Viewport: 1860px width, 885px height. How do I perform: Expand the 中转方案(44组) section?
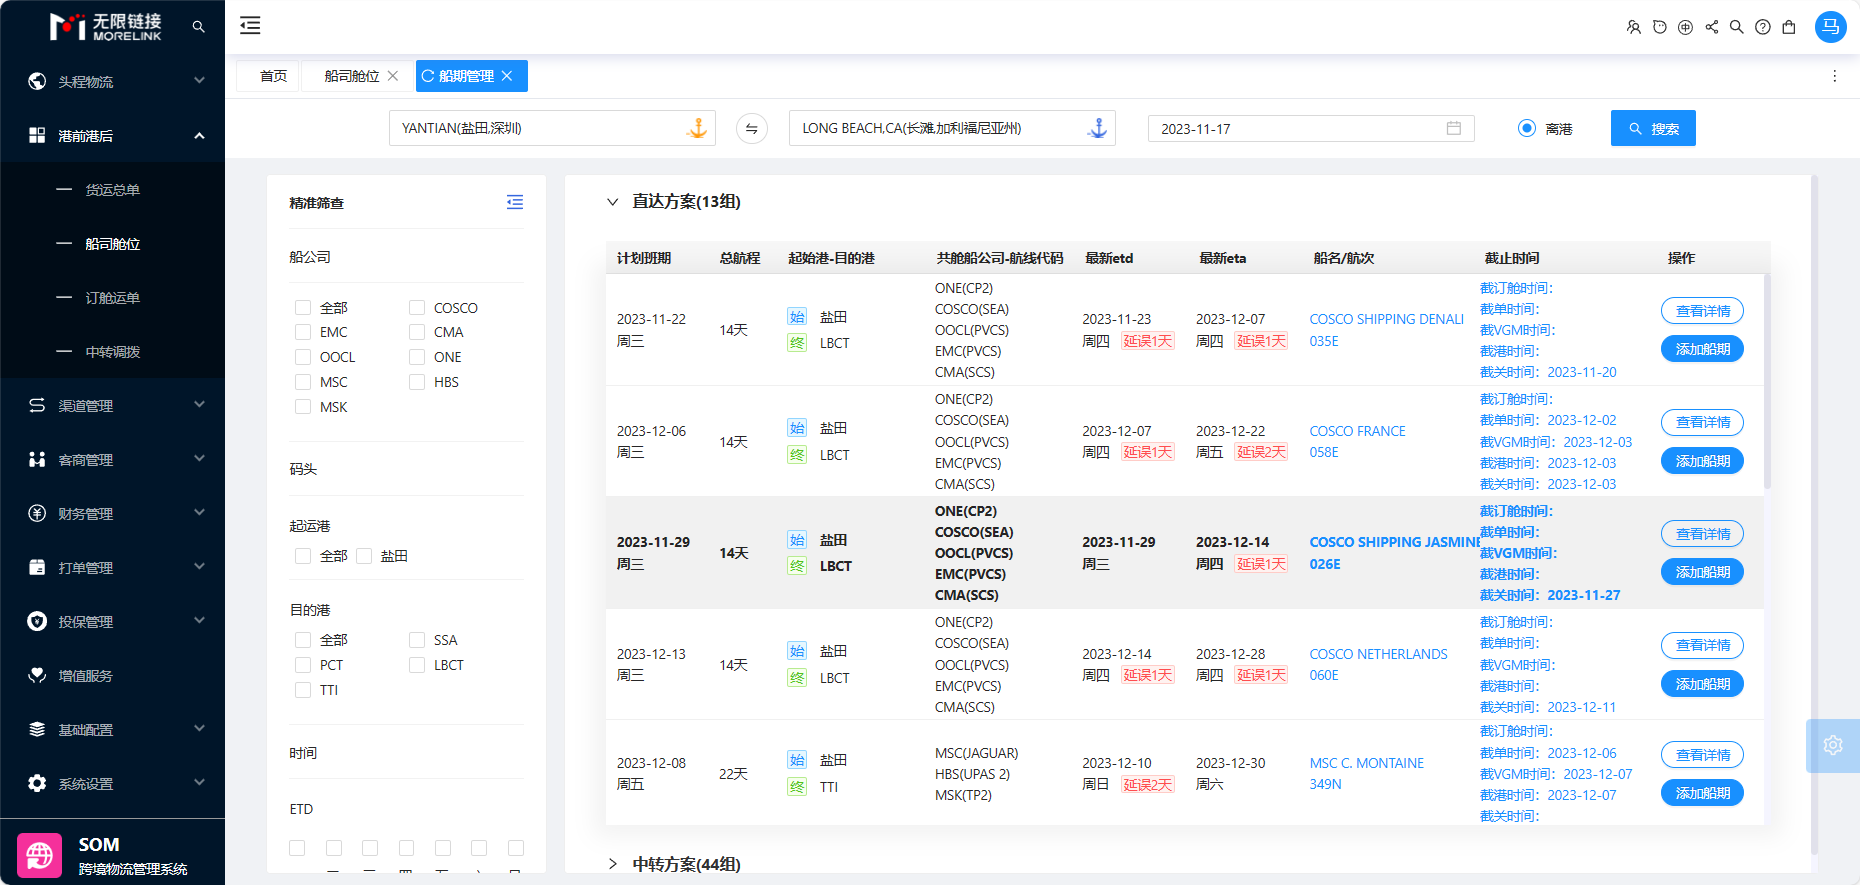click(613, 864)
